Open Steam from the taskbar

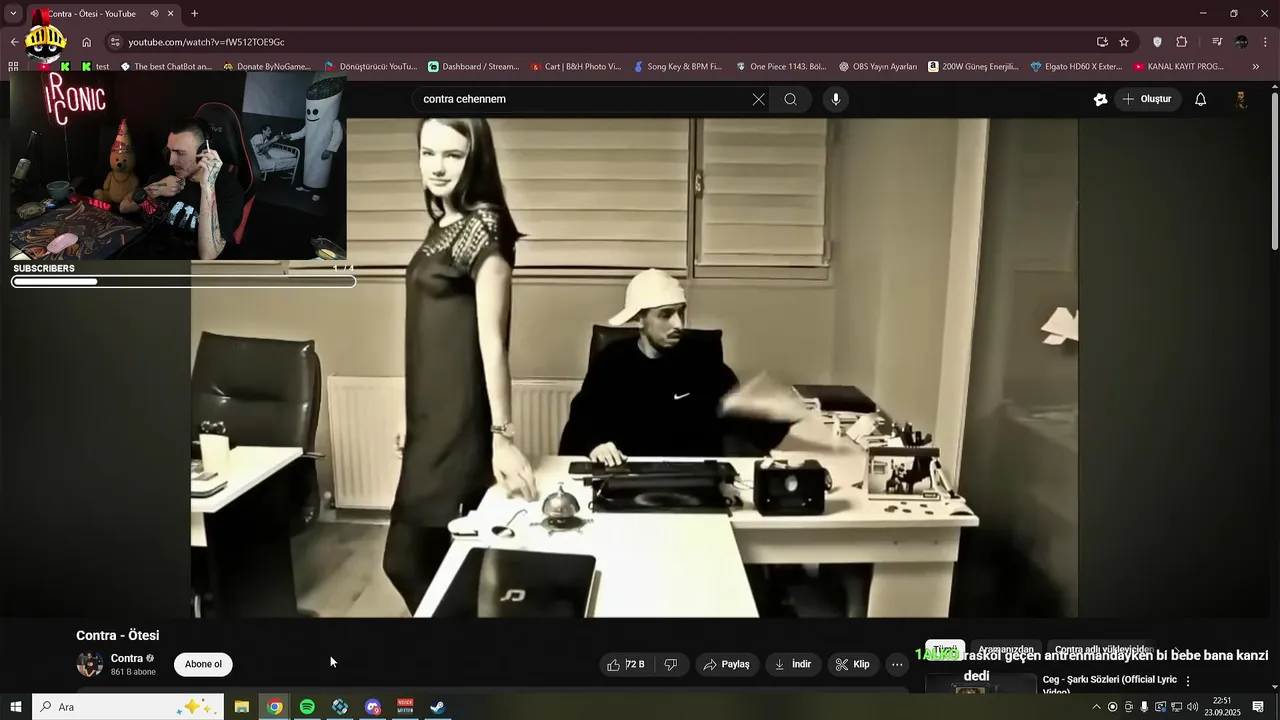438,707
